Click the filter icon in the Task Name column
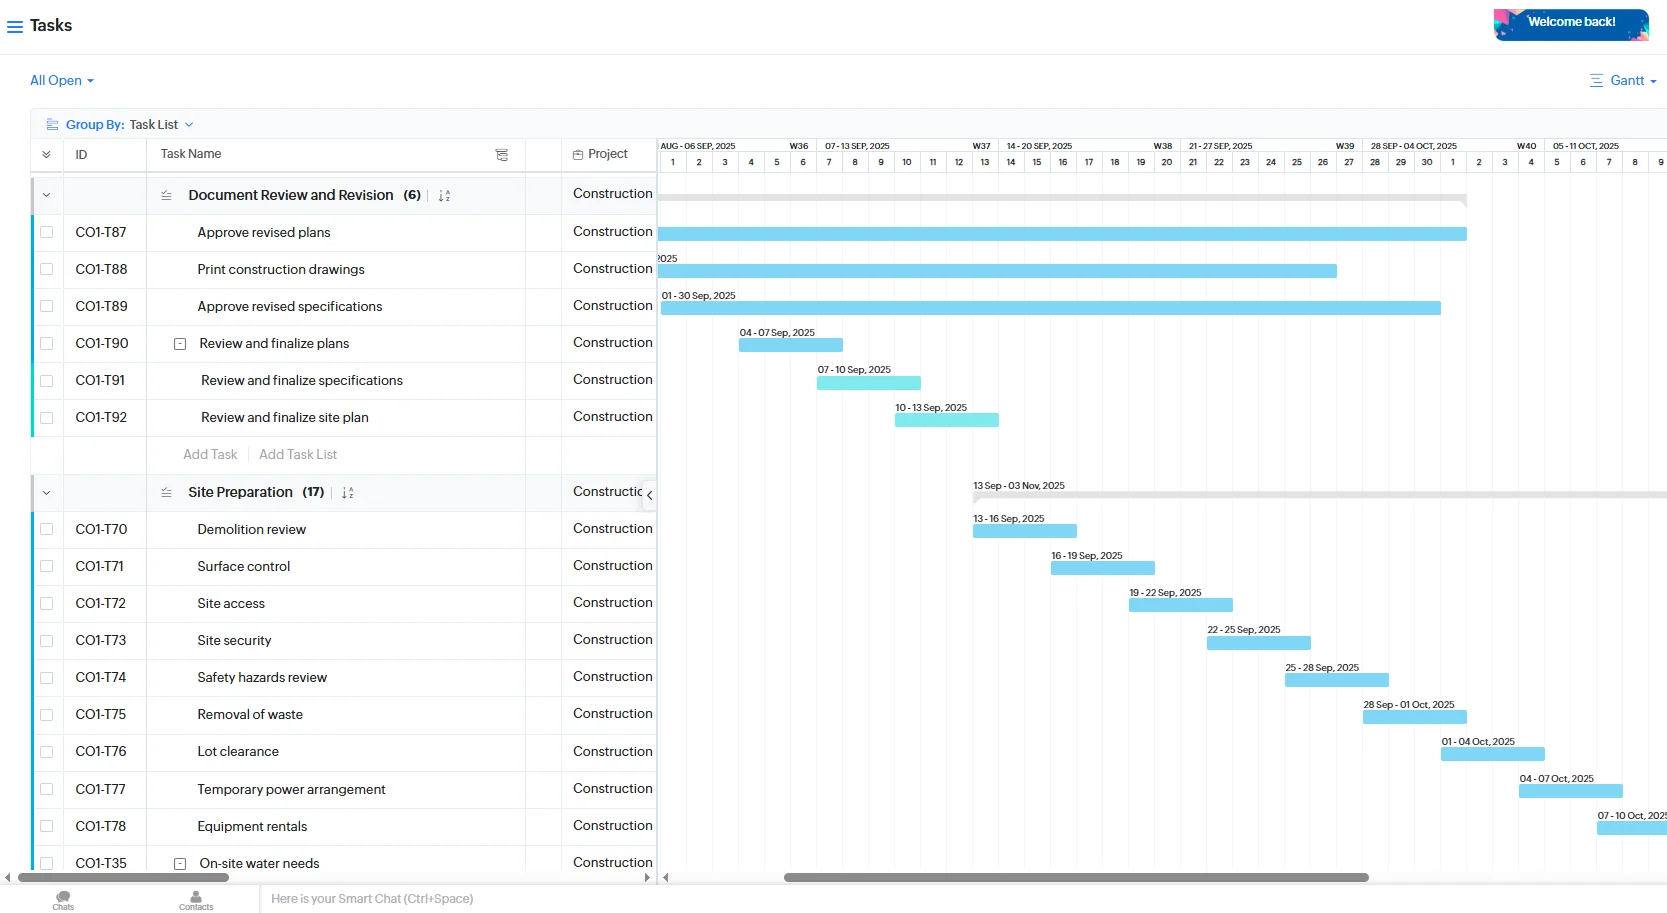The width and height of the screenshot is (1667, 913). pyautogui.click(x=502, y=155)
